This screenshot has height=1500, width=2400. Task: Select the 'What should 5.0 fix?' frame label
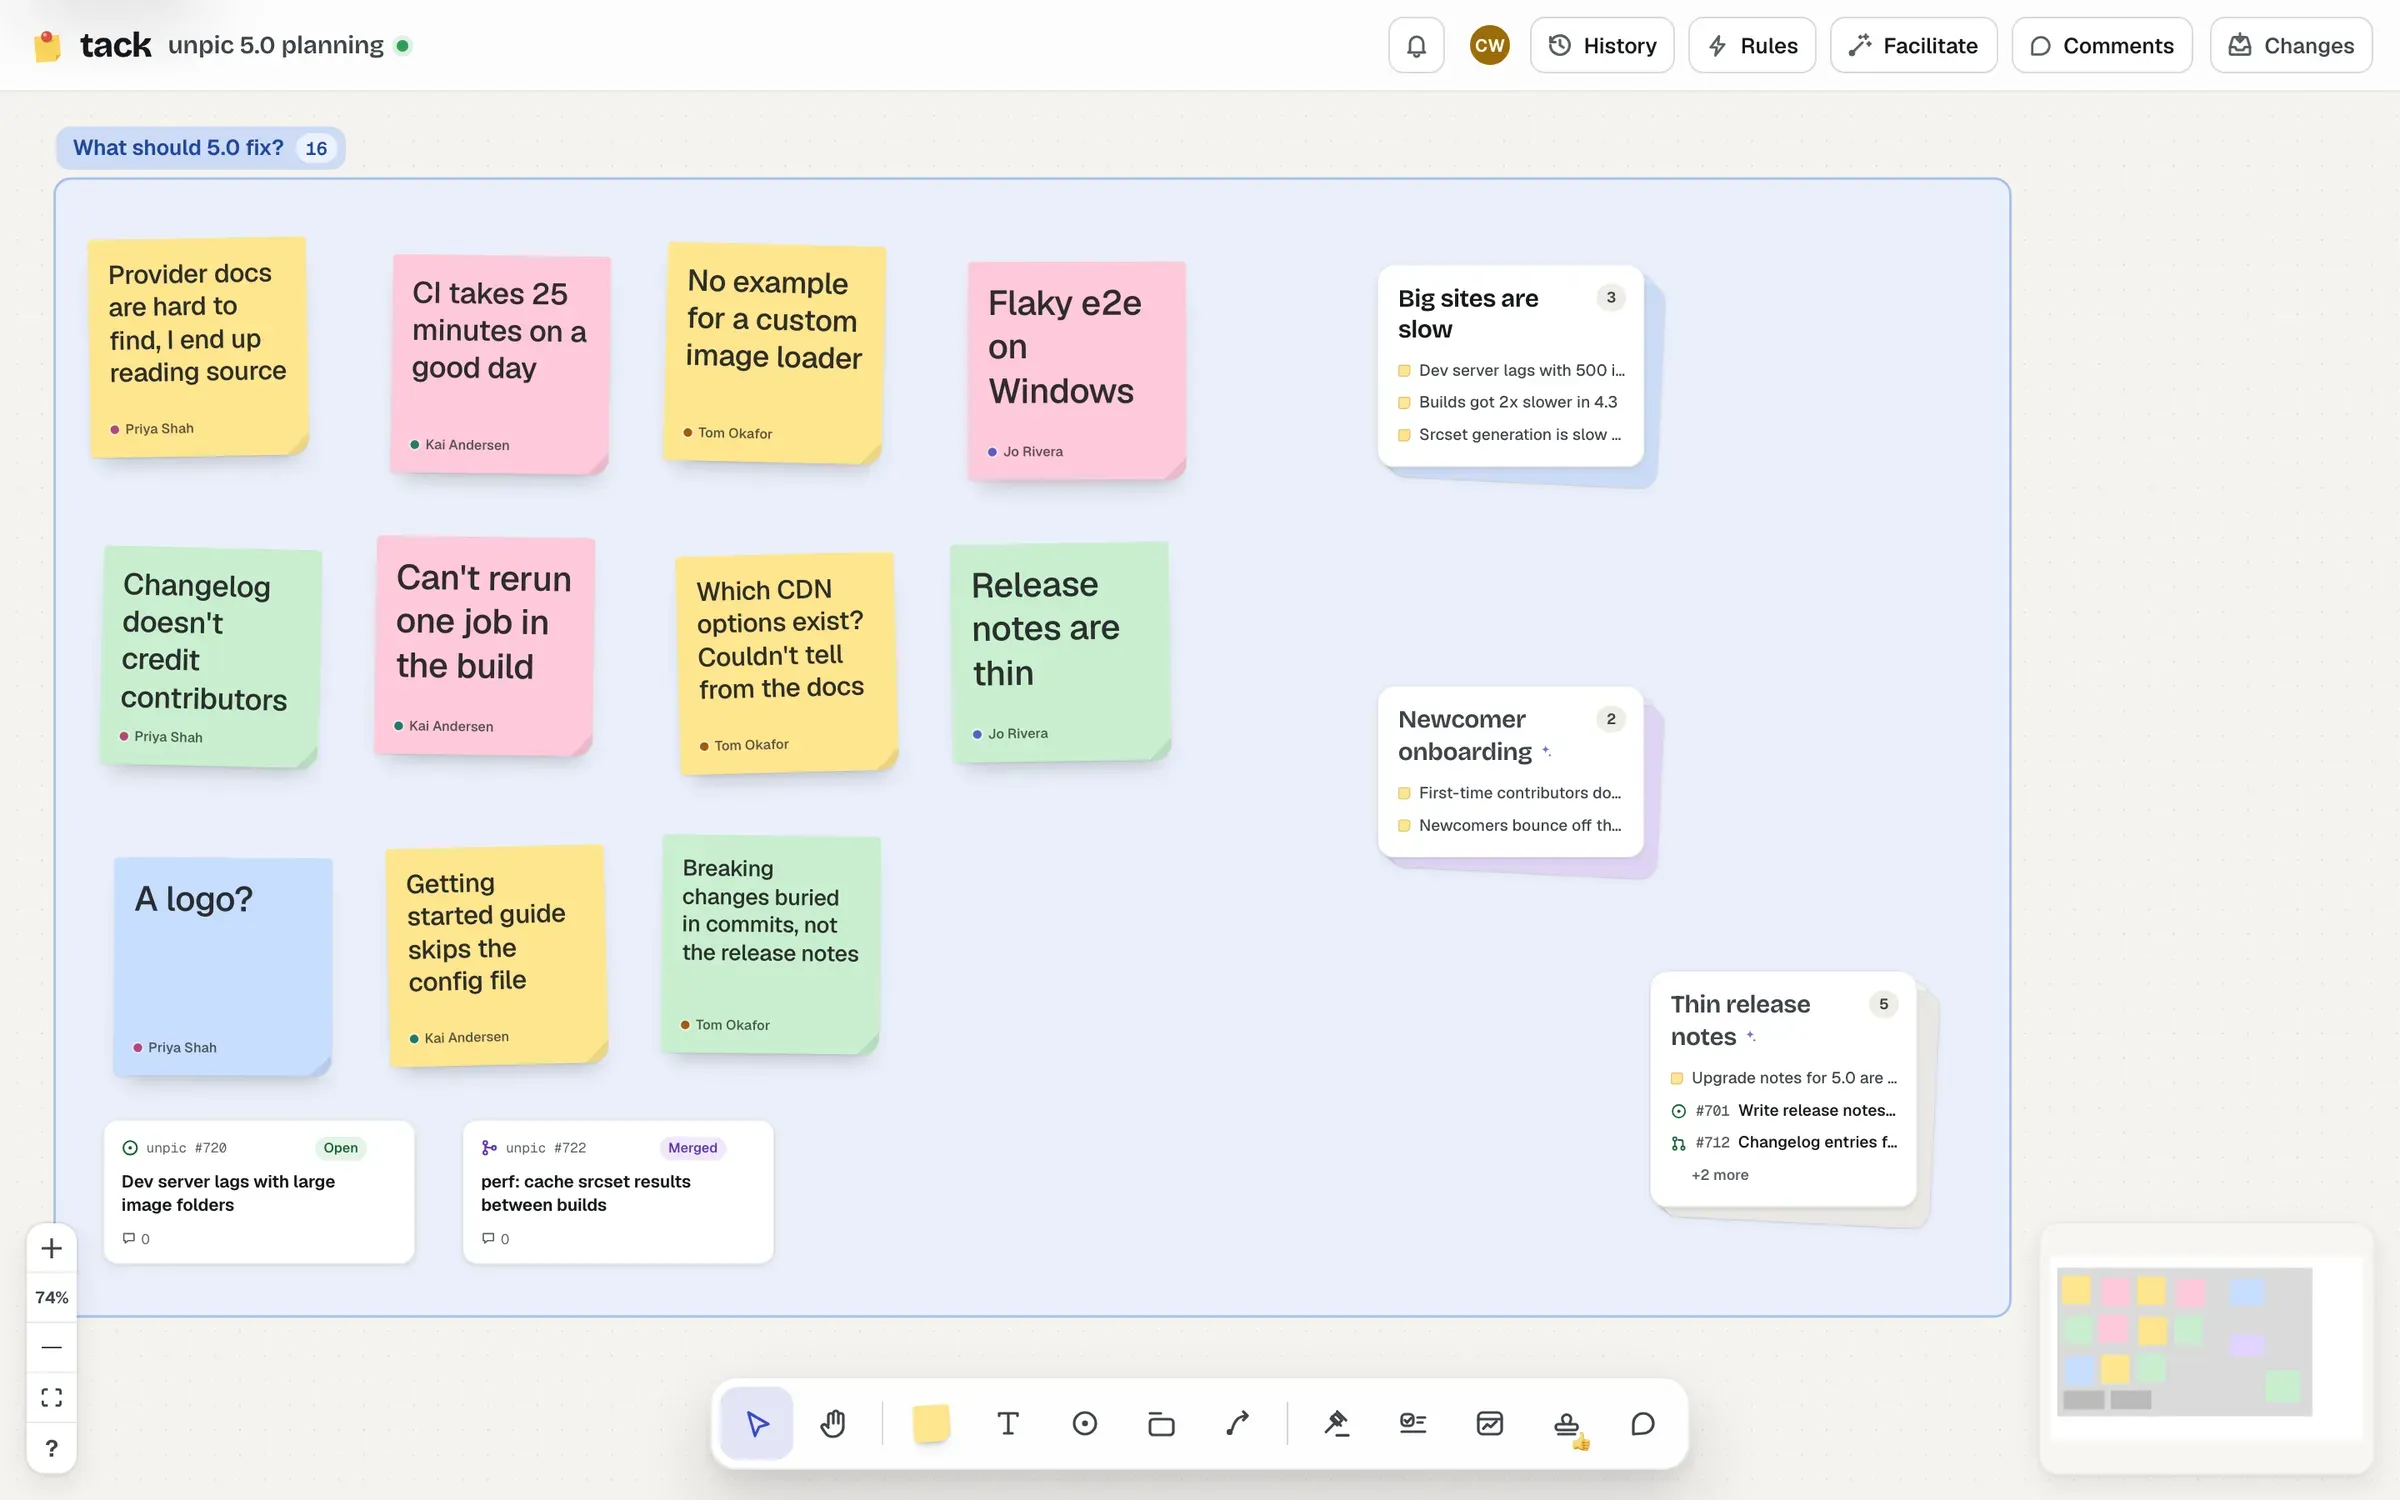[200, 148]
